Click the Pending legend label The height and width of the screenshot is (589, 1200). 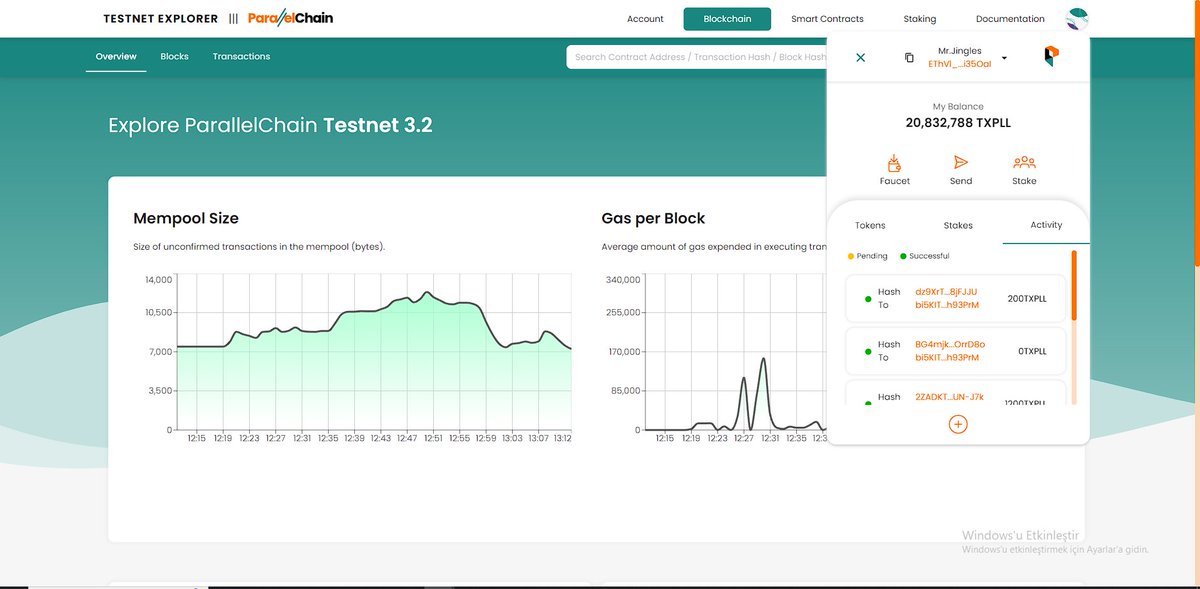tap(871, 256)
